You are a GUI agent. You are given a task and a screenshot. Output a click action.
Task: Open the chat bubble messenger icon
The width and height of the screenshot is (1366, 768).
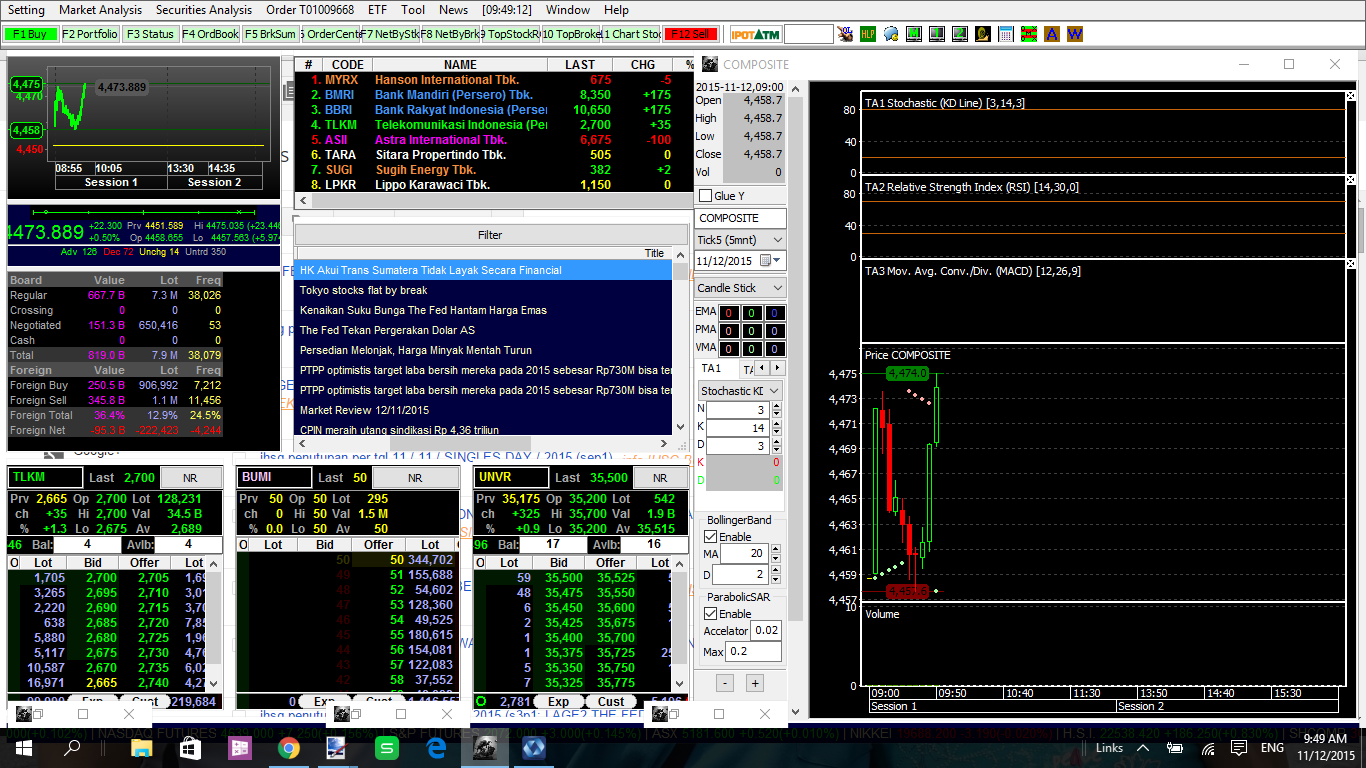(890, 34)
